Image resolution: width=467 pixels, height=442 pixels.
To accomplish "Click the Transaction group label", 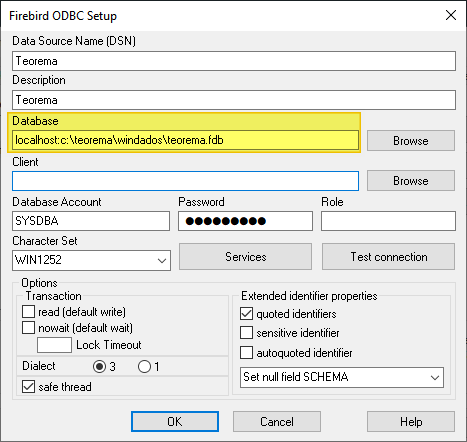I will [x=54, y=296].
